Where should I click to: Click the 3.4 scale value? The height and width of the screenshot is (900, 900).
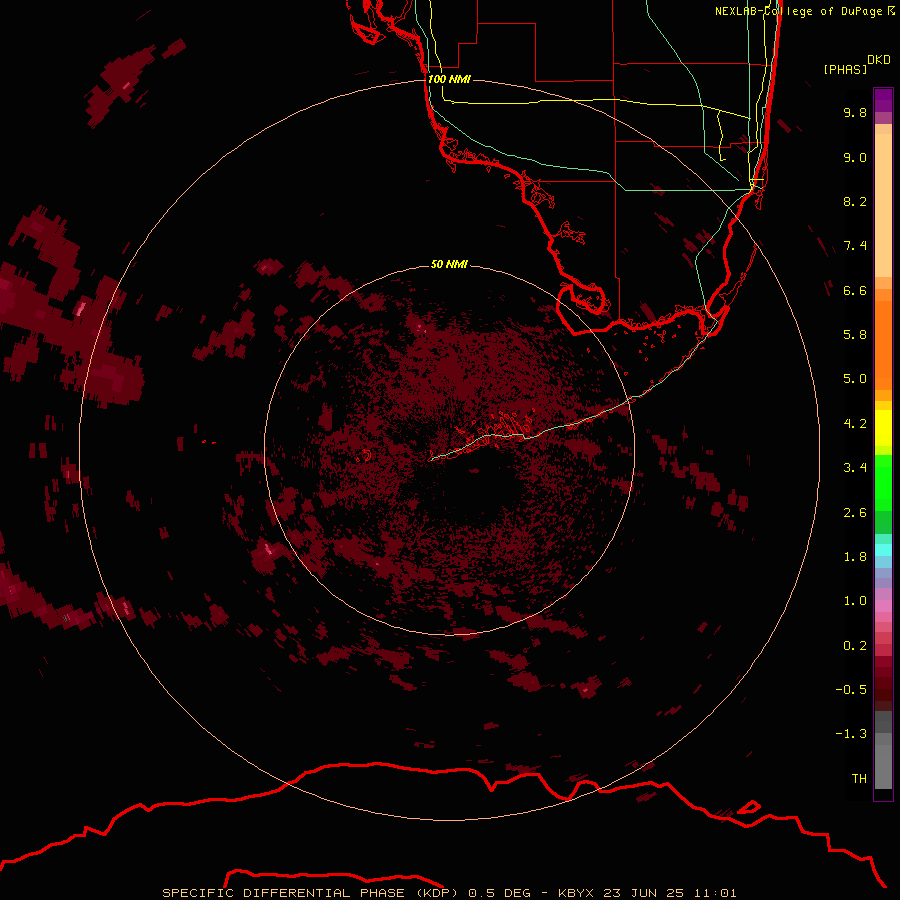pyautogui.click(x=855, y=468)
